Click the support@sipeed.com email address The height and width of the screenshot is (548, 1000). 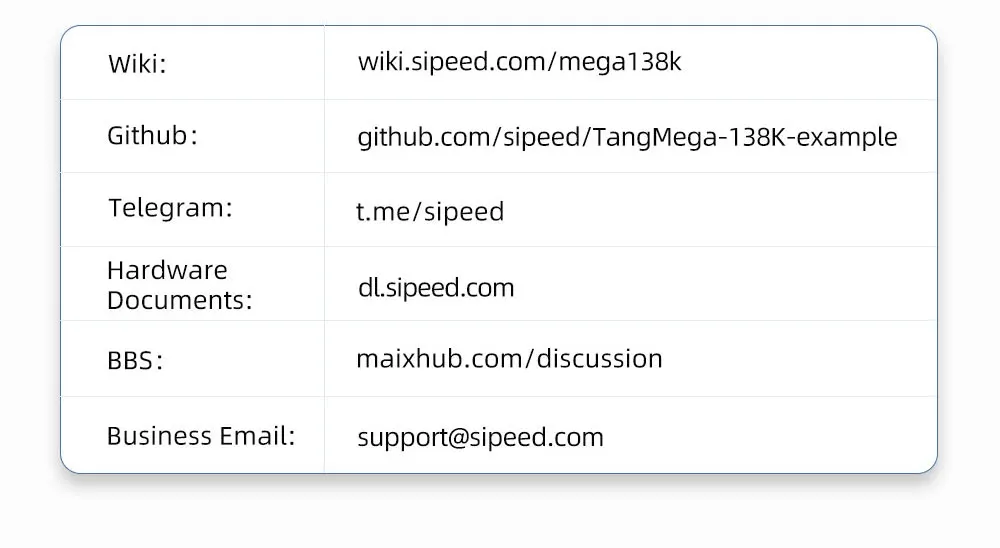click(x=480, y=438)
